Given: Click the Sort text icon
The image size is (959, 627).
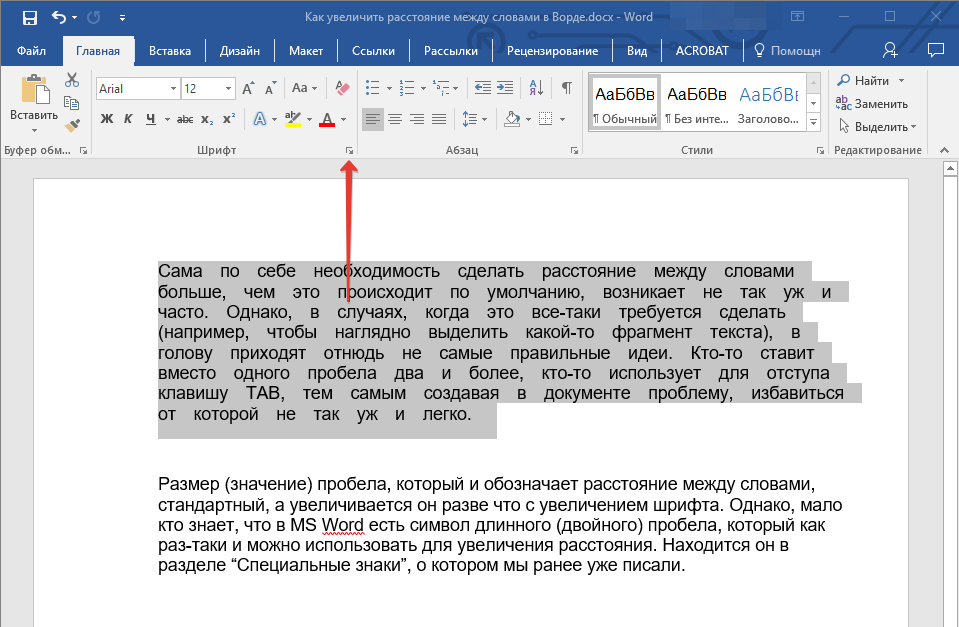Looking at the screenshot, I should coord(535,88).
